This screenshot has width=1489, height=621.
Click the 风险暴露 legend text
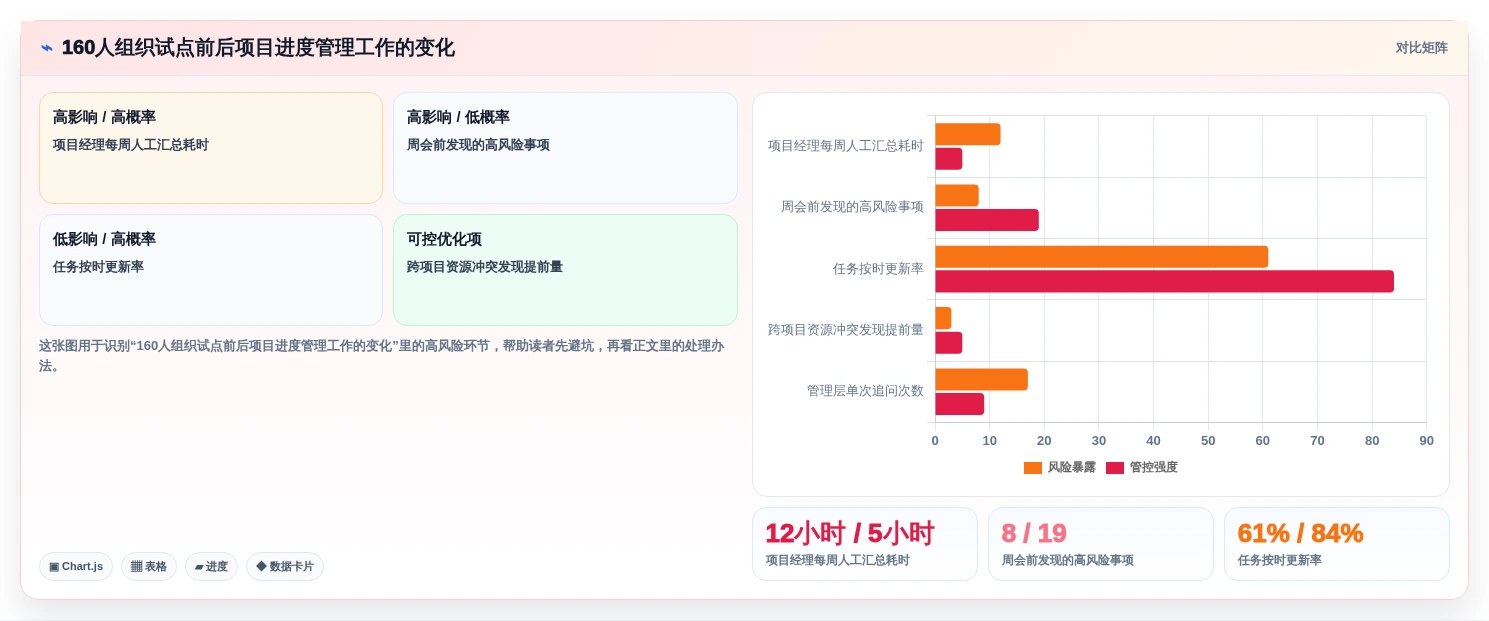[1071, 468]
